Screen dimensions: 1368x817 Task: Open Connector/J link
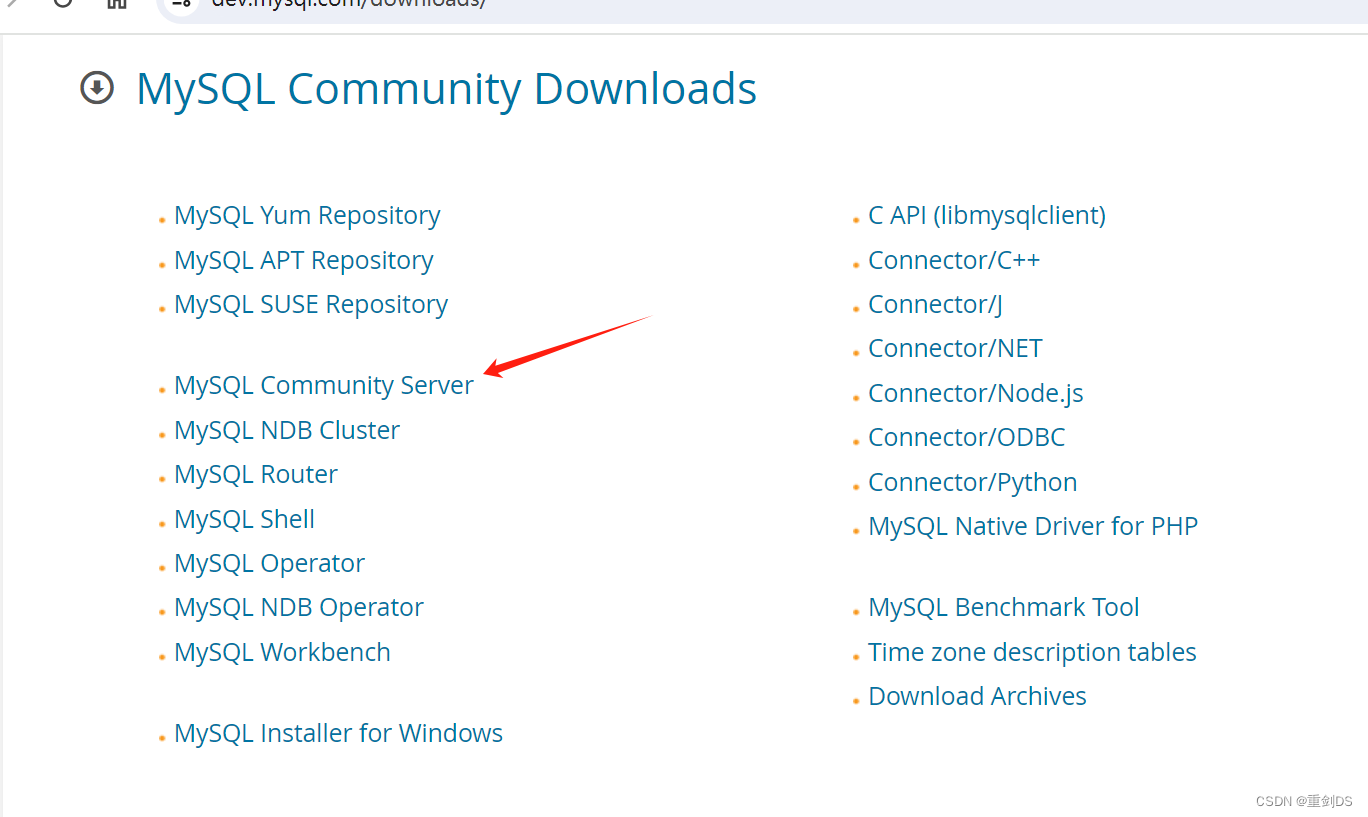[x=935, y=304]
